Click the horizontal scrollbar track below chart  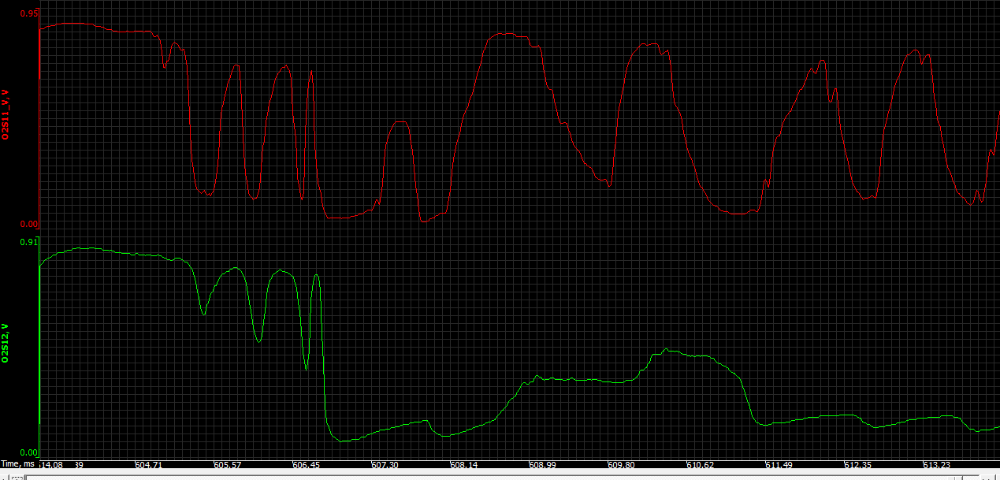pos(500,475)
